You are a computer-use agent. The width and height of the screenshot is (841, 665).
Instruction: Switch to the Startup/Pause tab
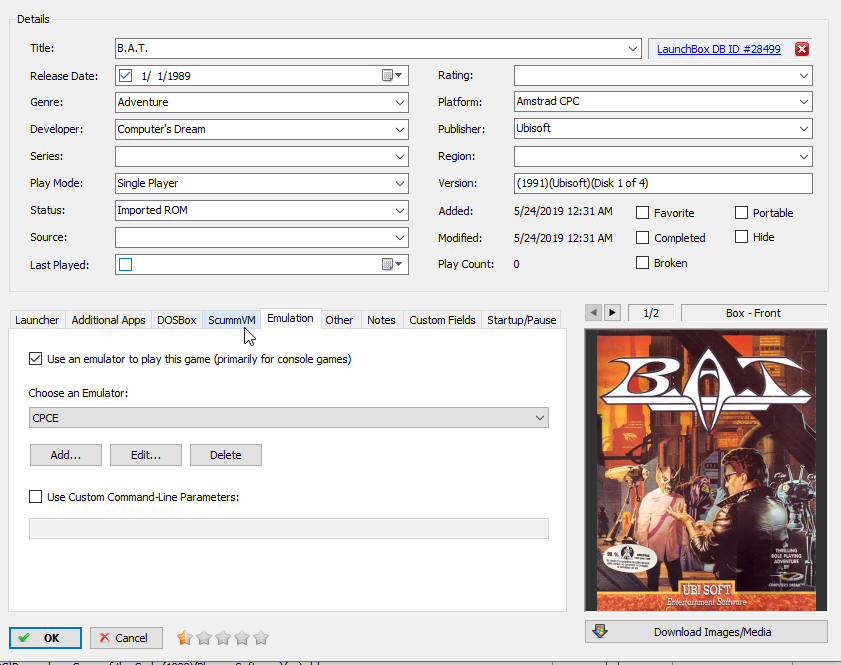pyautogui.click(x=521, y=320)
